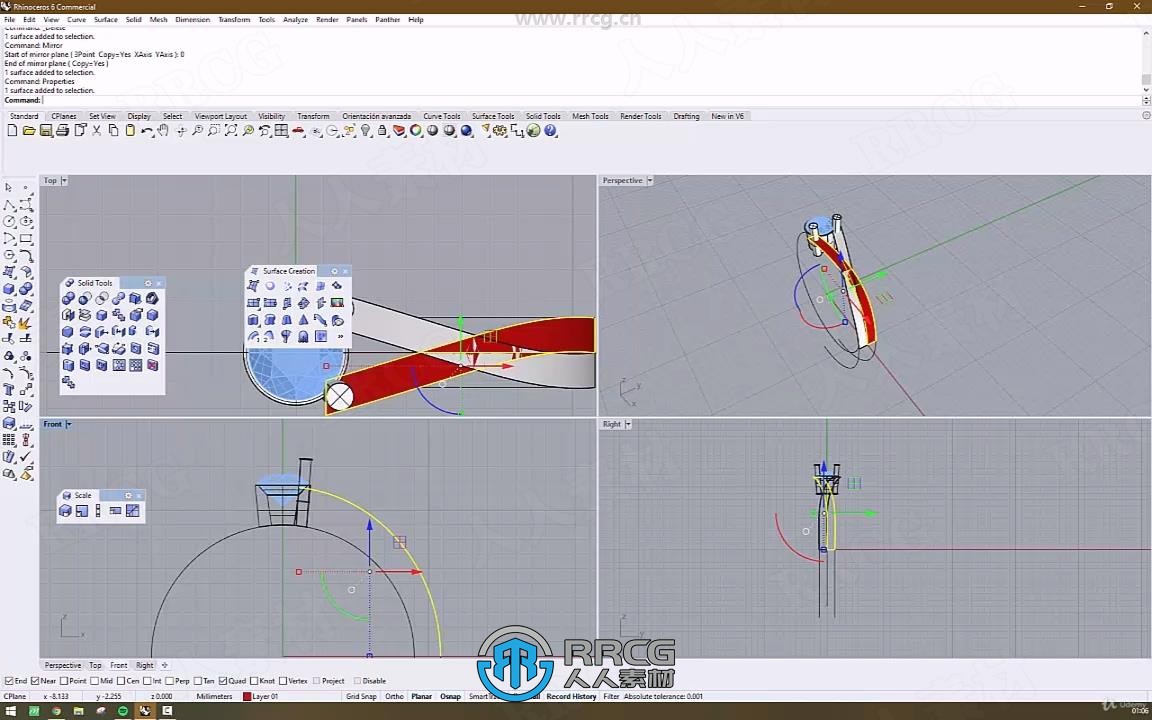Expand more tools in Surface Creation panel
Viewport: 1152px width, 720px height.
[339, 336]
